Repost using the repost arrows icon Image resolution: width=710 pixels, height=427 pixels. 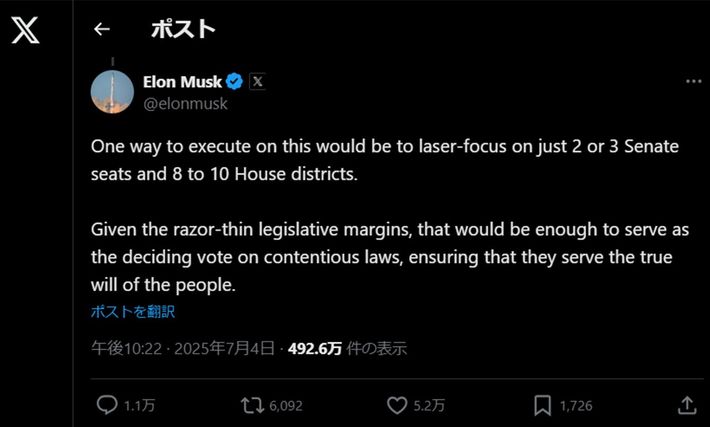point(252,405)
